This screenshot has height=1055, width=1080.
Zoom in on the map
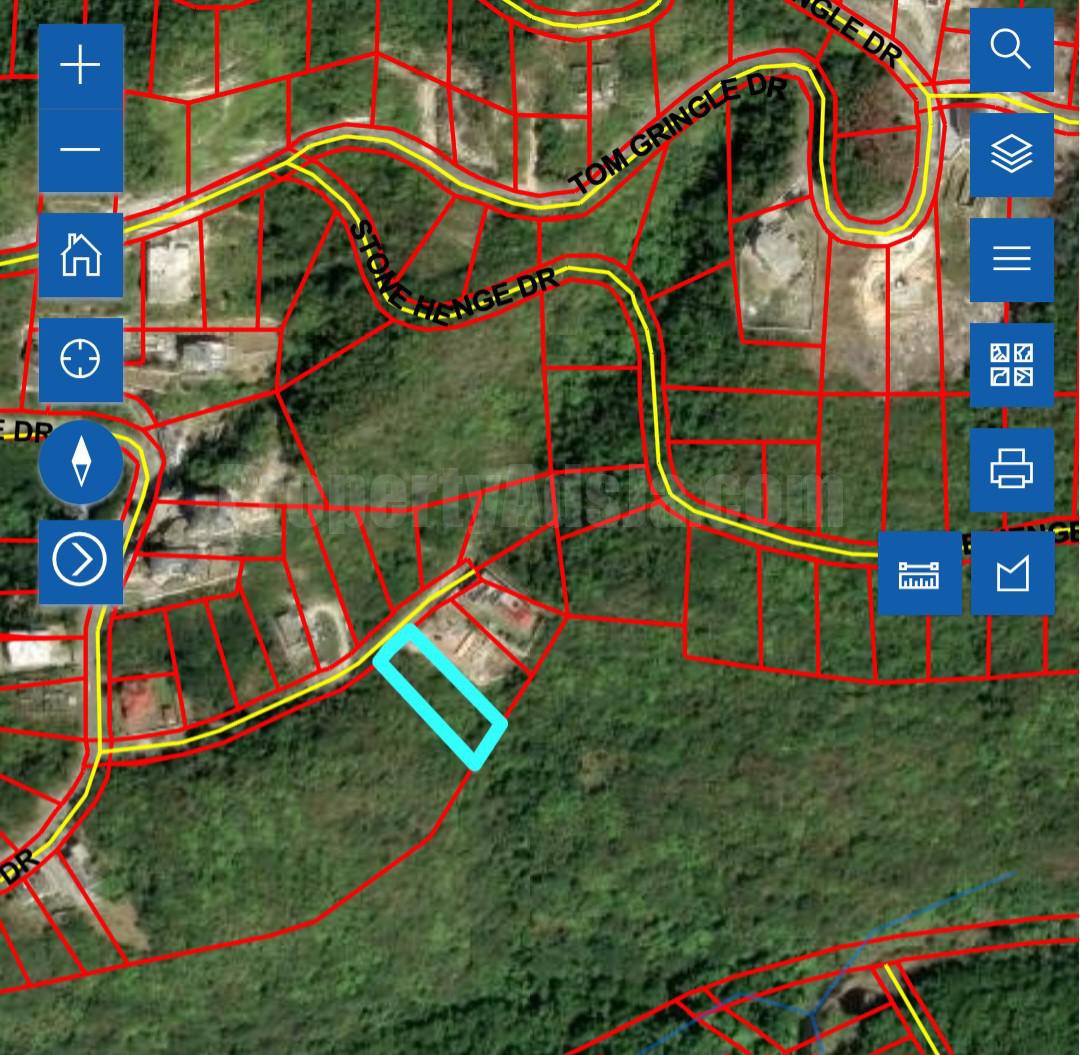81,66
